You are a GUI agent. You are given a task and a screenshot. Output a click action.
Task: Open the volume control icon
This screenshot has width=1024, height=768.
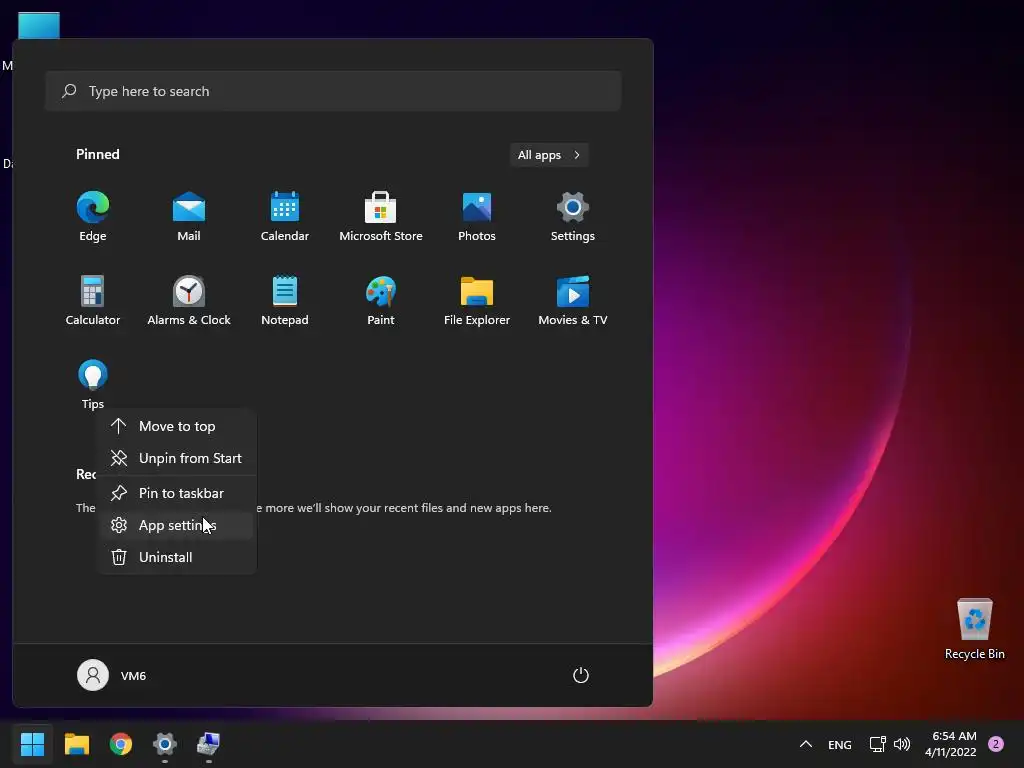tap(902, 744)
